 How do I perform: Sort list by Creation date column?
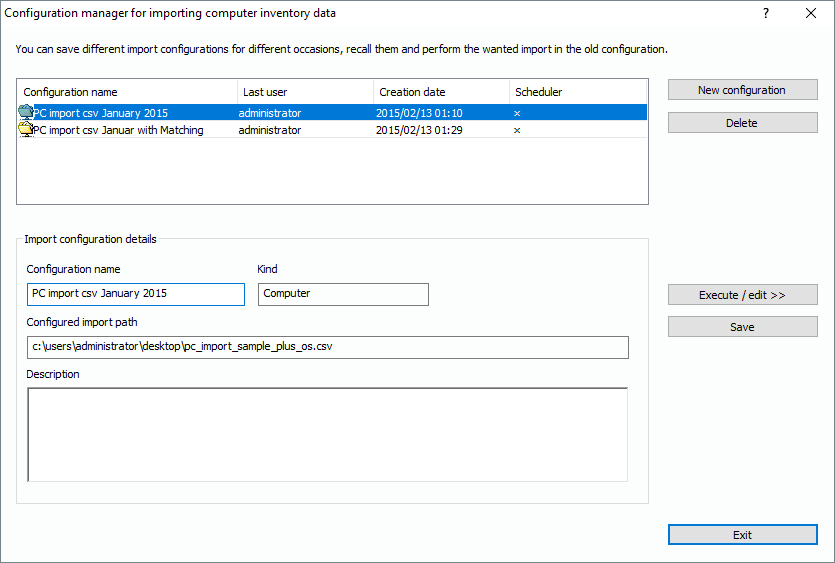441,92
